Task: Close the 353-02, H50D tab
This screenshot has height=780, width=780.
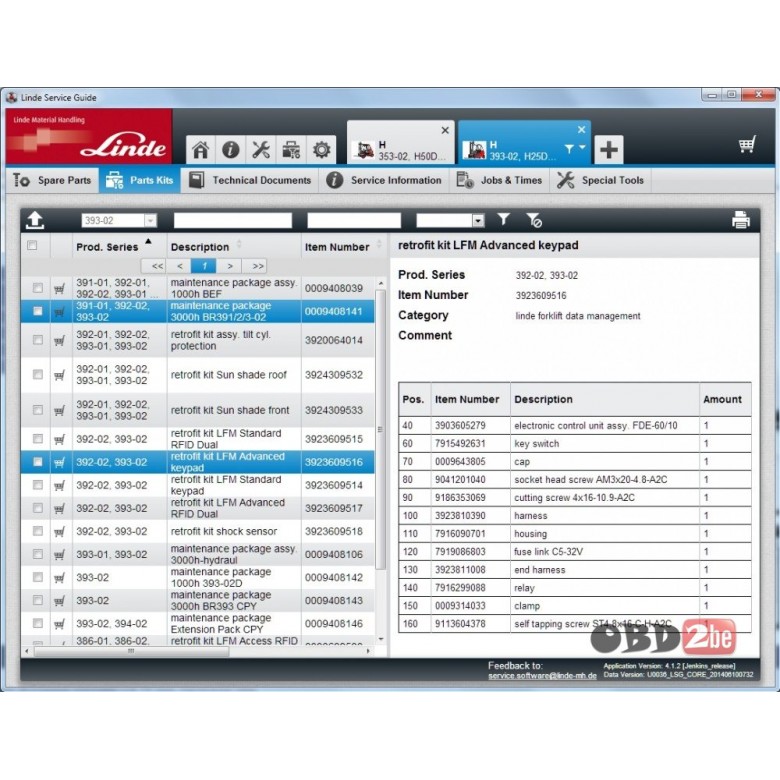Action: (445, 130)
